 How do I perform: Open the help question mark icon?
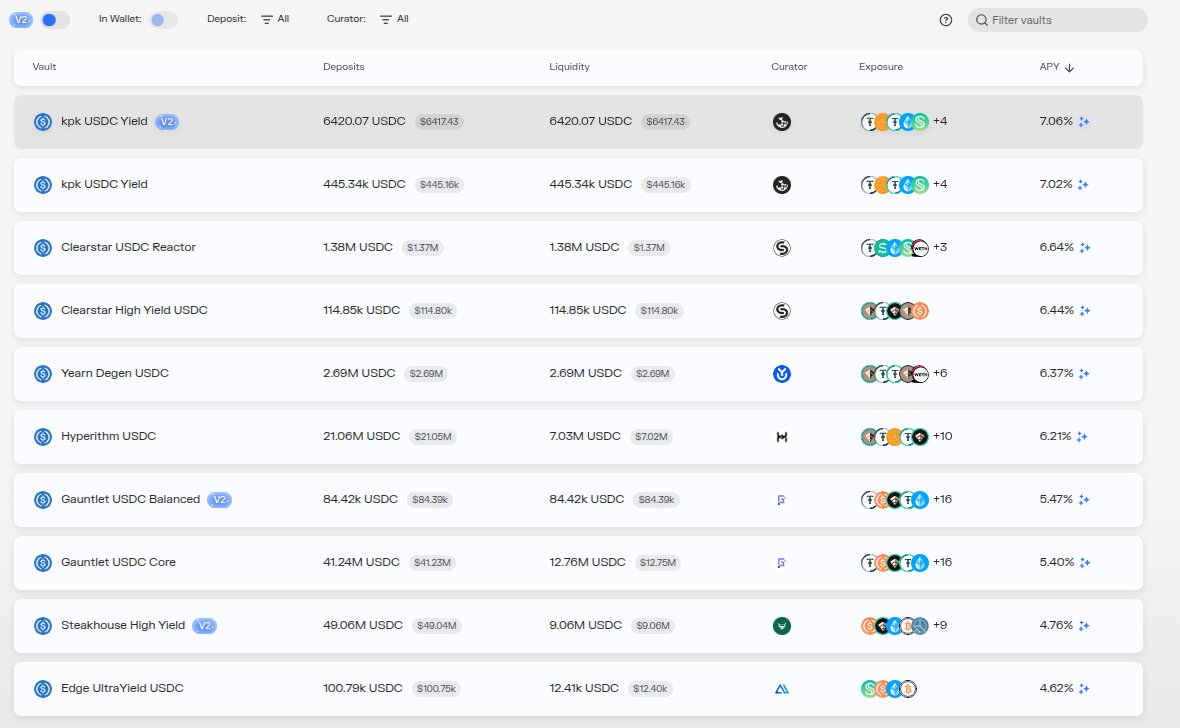point(945,19)
